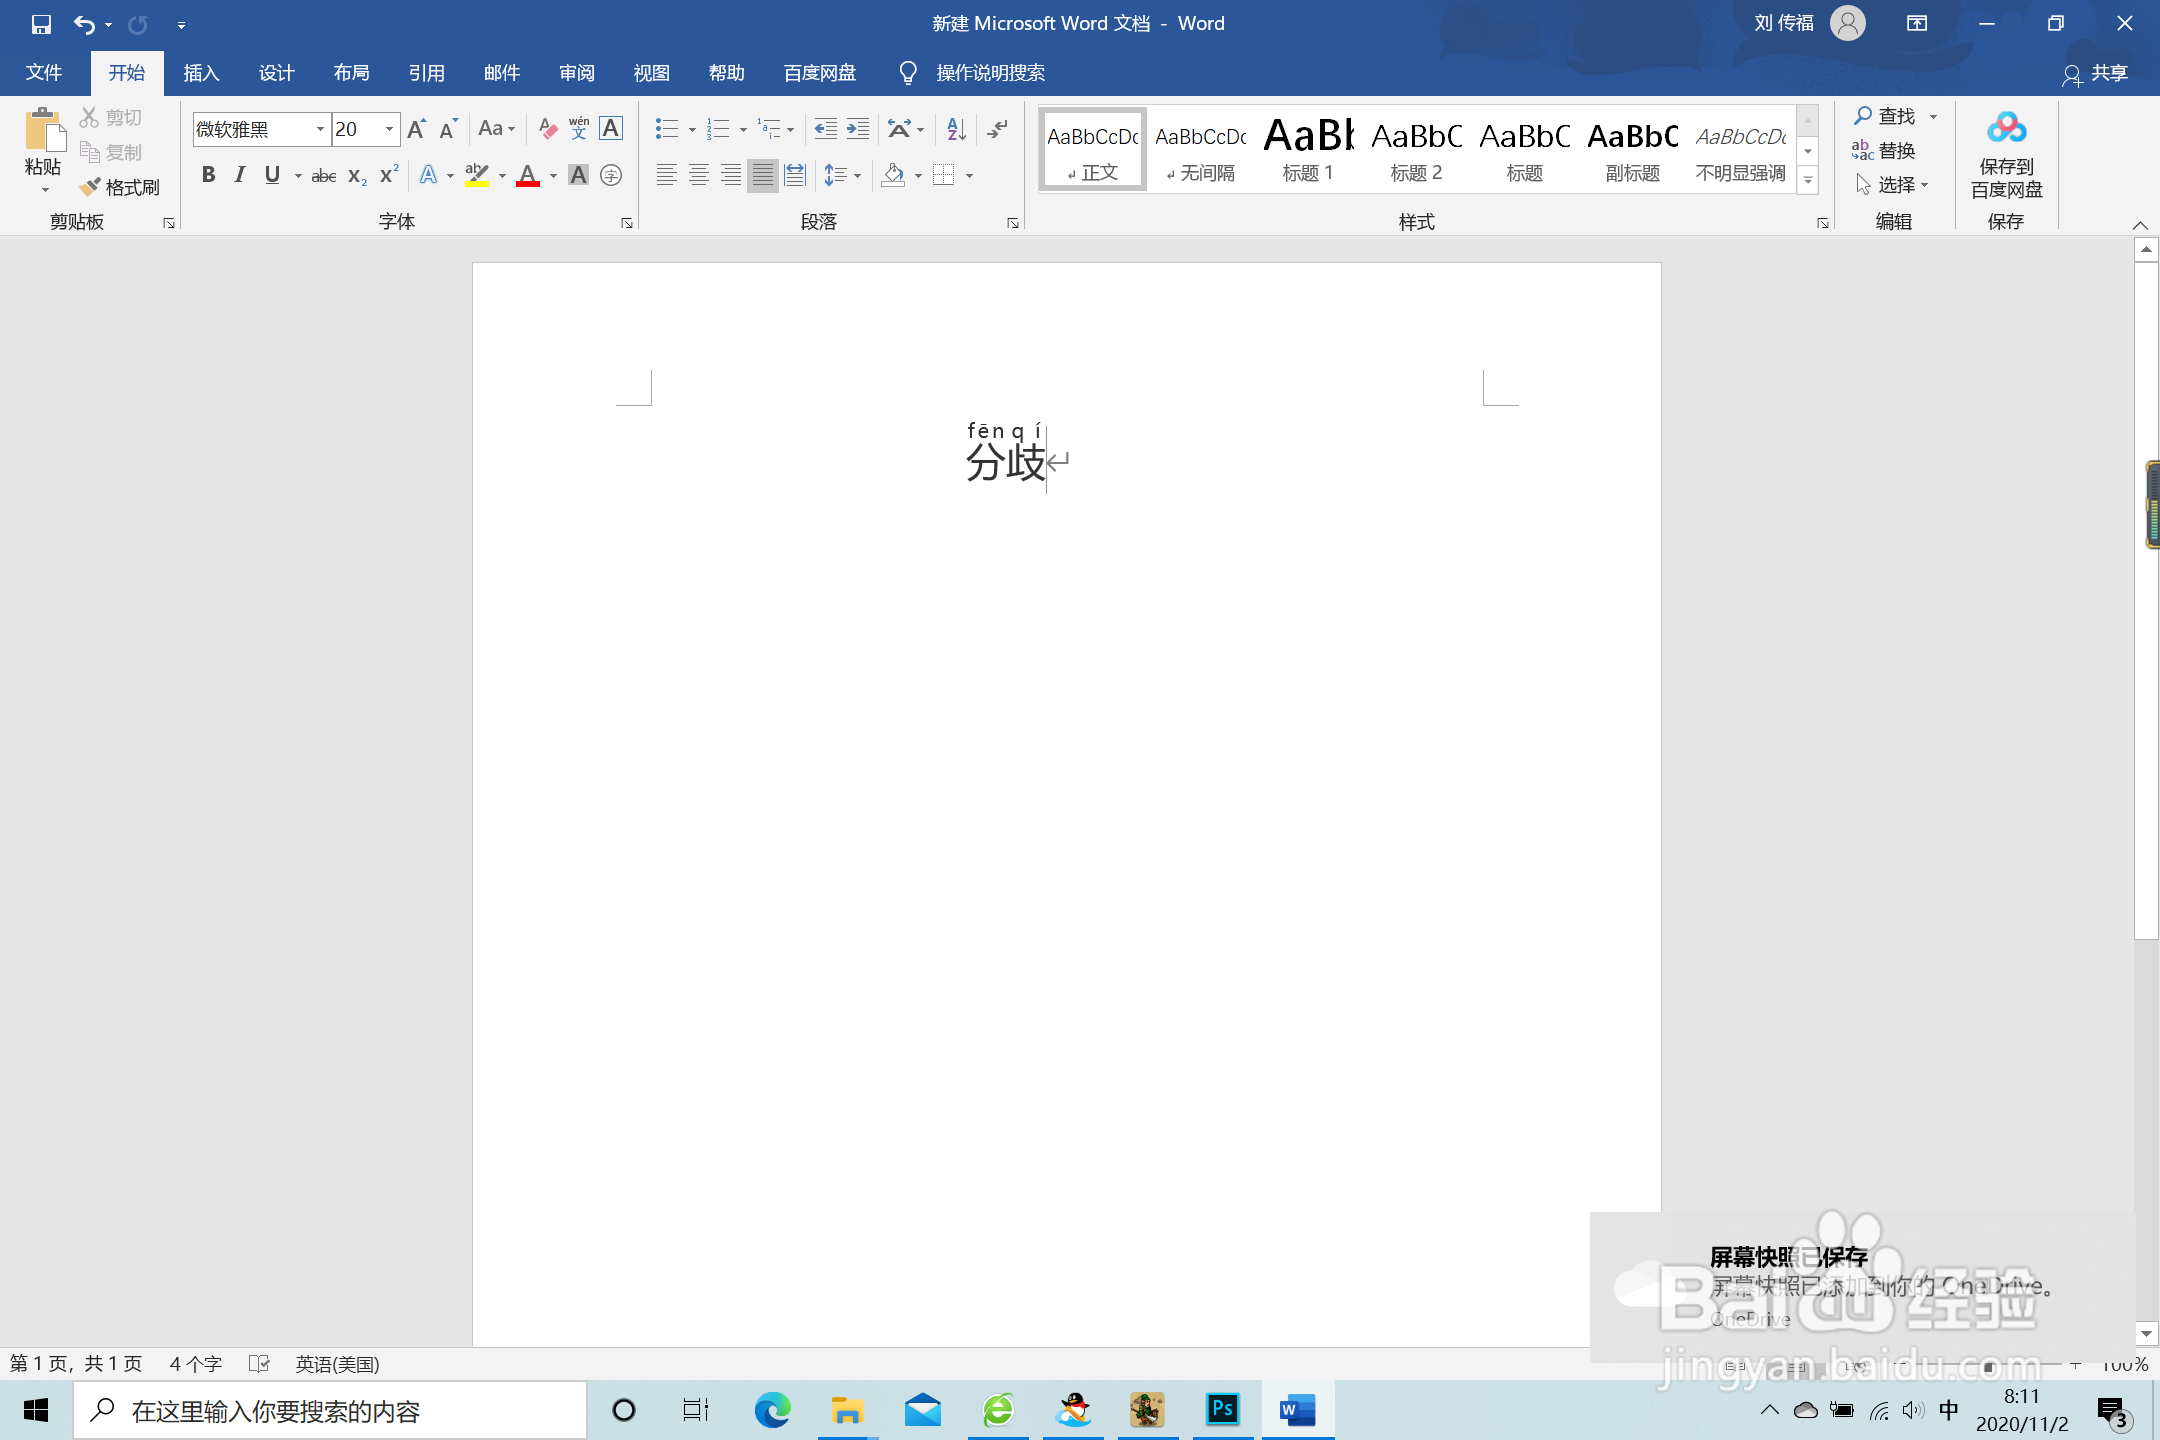Open line spacing options dropdown

(843, 175)
